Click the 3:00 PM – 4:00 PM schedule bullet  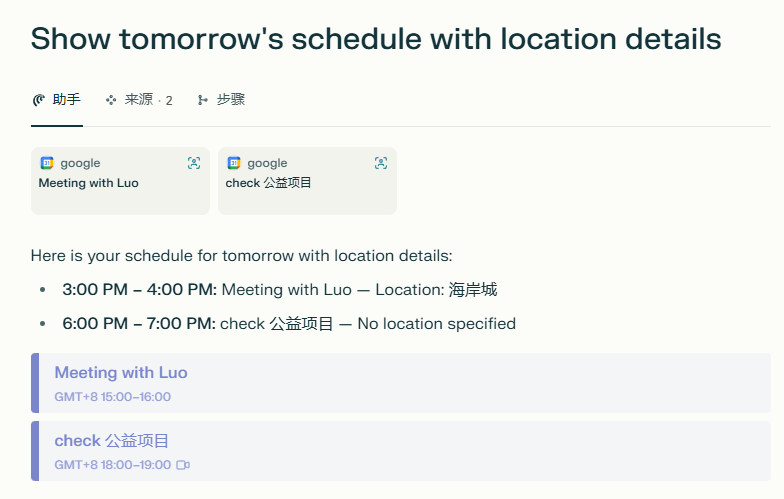click(x=139, y=290)
